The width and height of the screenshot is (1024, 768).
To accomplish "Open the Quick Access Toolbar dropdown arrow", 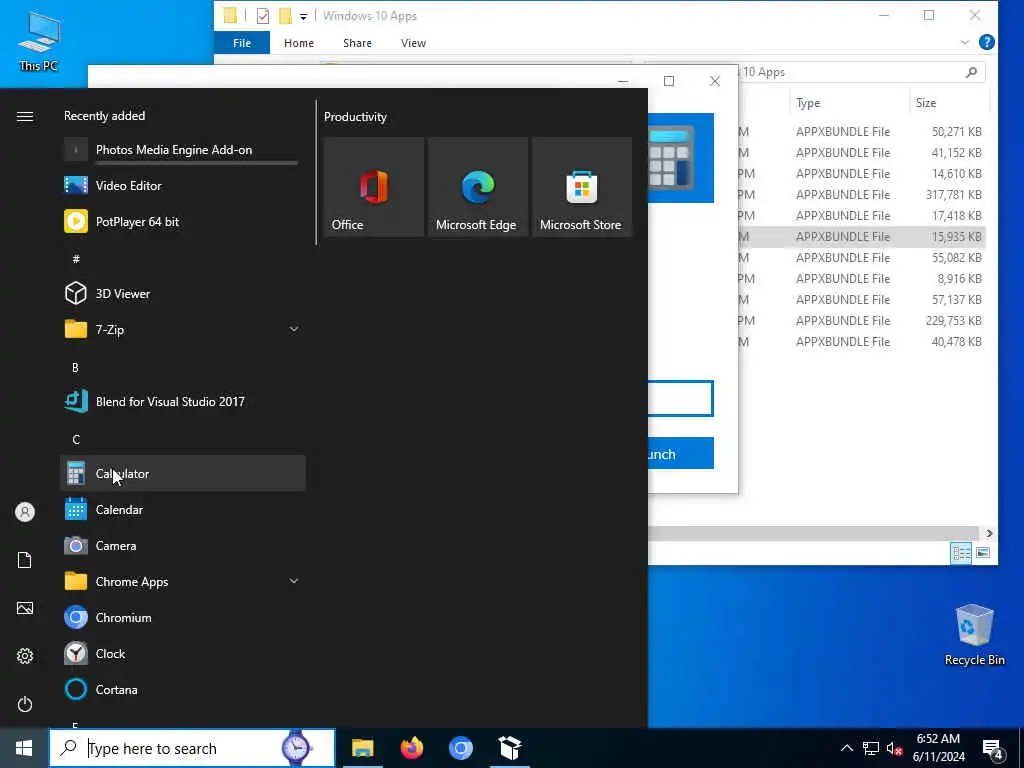I will point(304,16).
